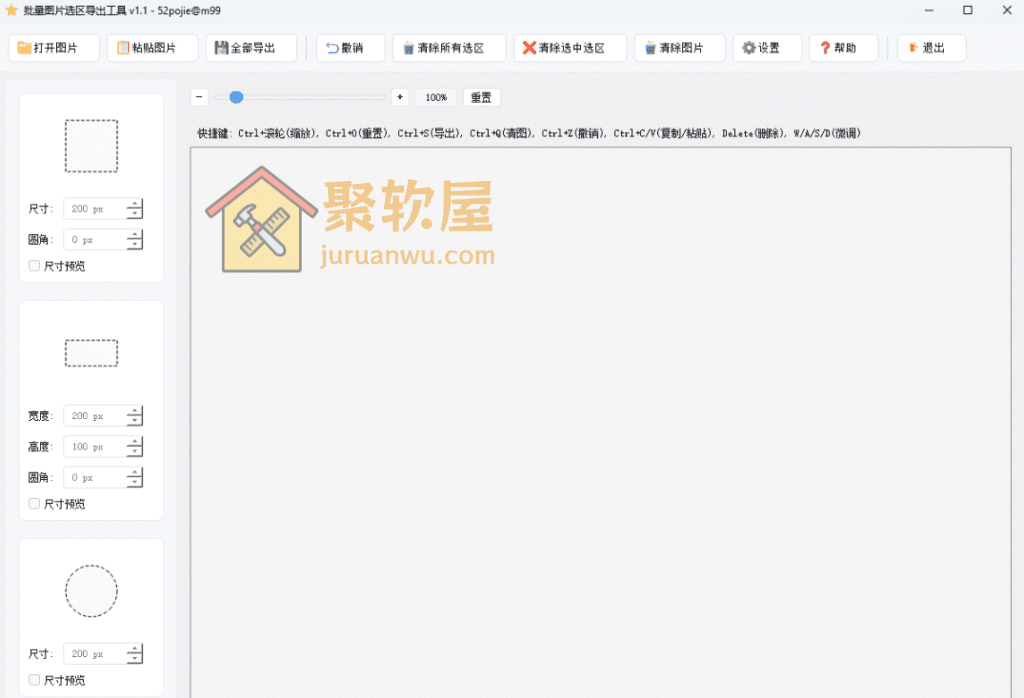Zoom in using the plus button
Screen dimensions: 1024x698
pos(399,97)
